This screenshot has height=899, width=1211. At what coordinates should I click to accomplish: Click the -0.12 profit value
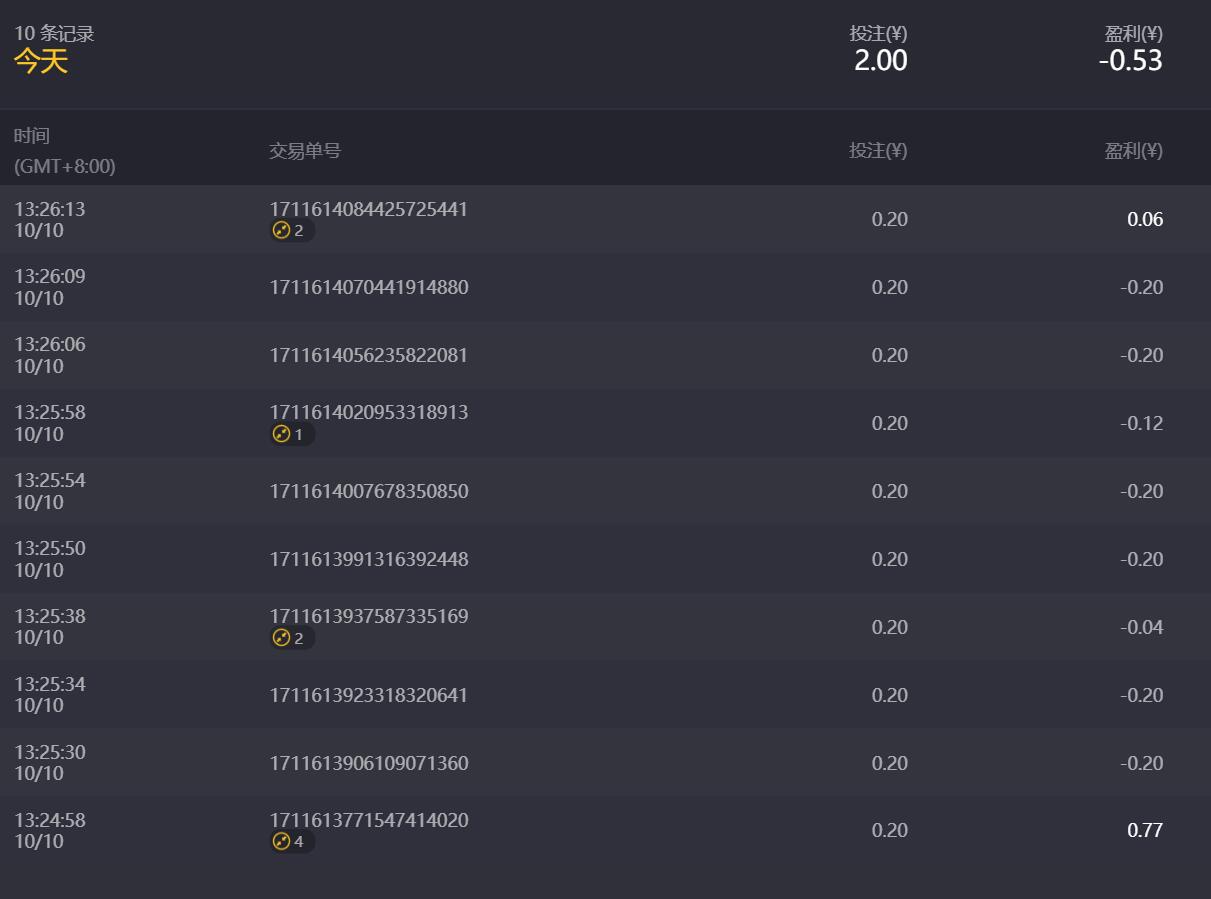(1141, 424)
